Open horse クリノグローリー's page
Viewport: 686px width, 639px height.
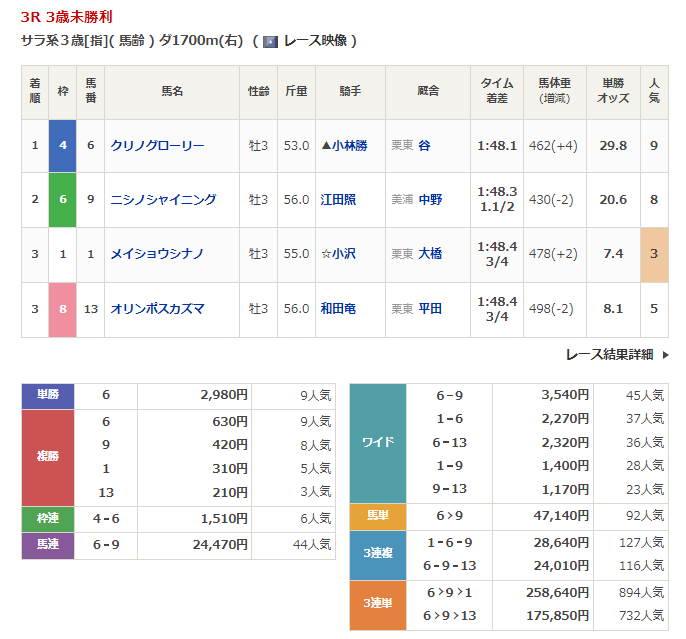pyautogui.click(x=158, y=146)
